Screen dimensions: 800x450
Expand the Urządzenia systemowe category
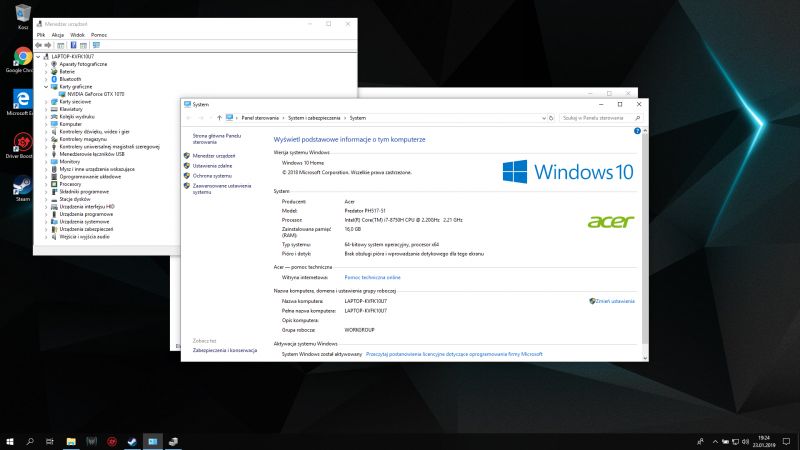pyautogui.click(x=46, y=222)
